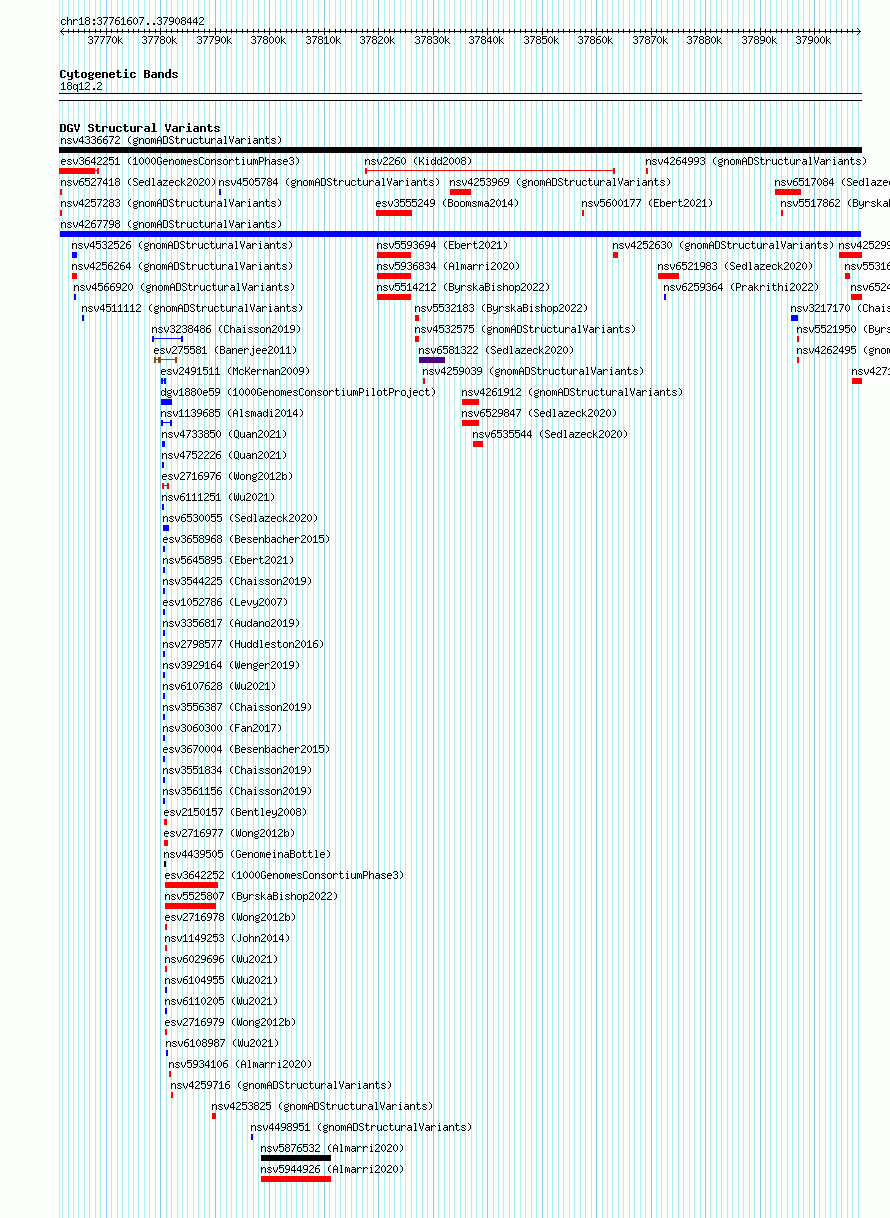Open the DGV Structural Variants track title

pyautogui.click(x=140, y=128)
